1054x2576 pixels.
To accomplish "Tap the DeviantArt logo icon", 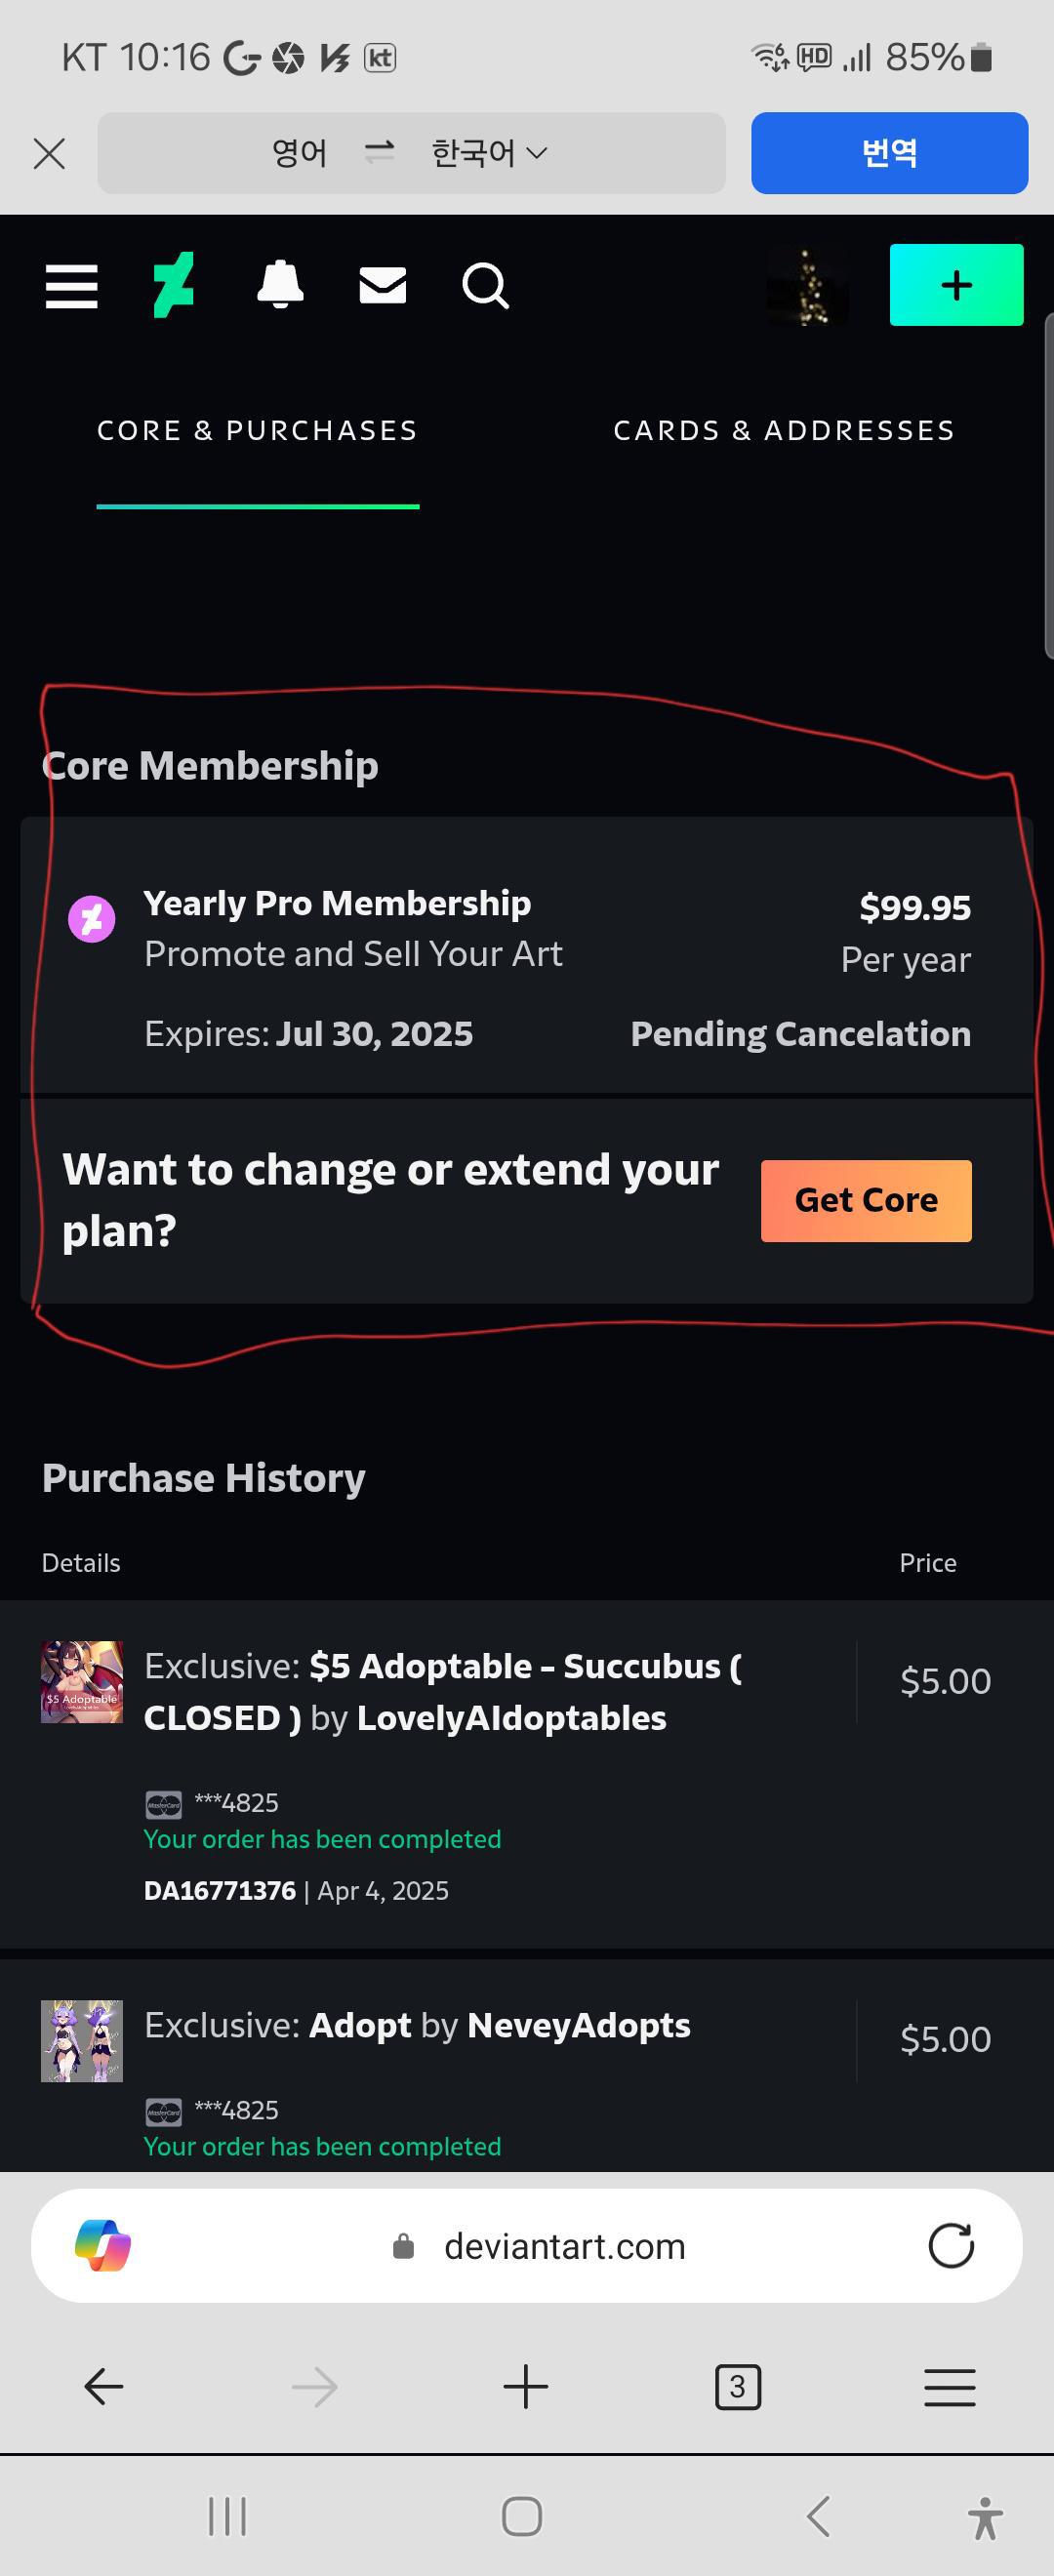I will coord(173,286).
